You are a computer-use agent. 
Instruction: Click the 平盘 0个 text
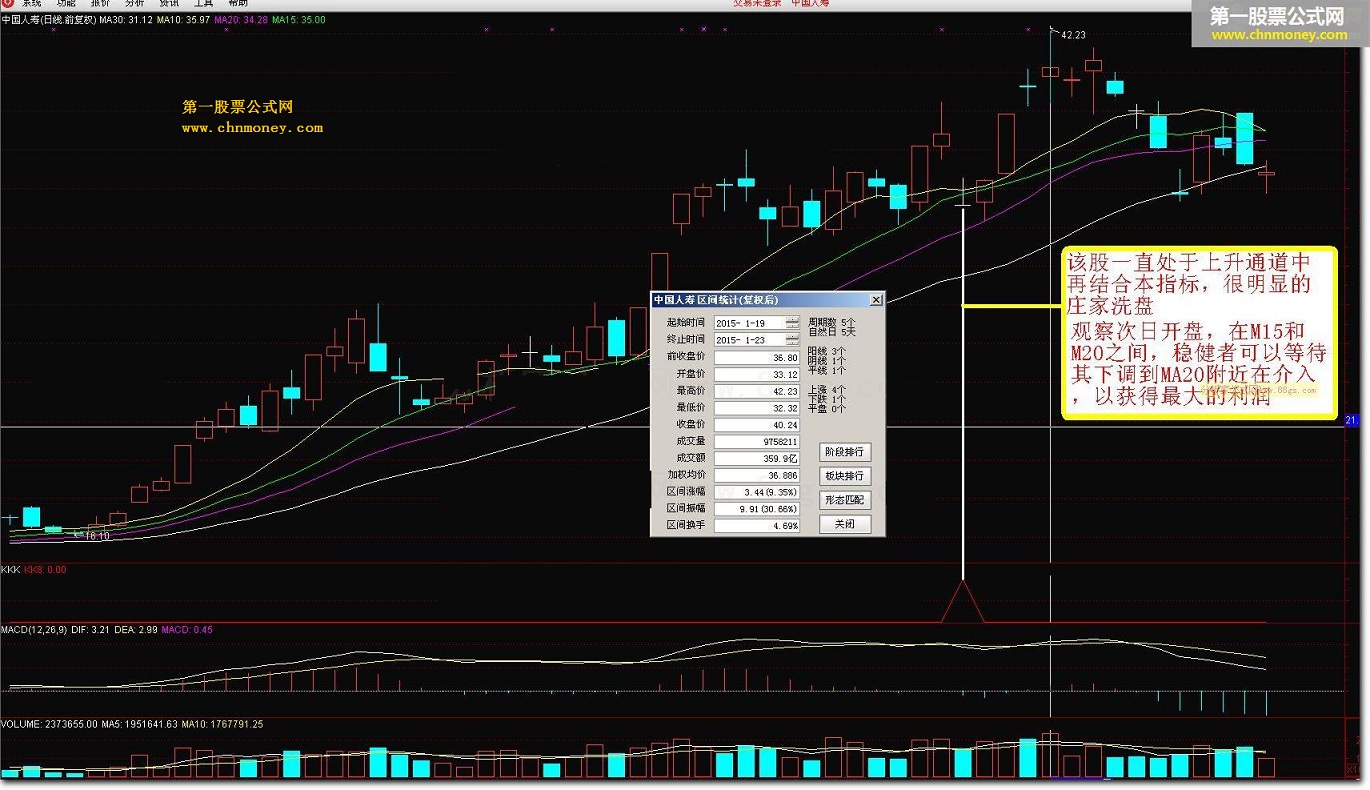[x=827, y=409]
